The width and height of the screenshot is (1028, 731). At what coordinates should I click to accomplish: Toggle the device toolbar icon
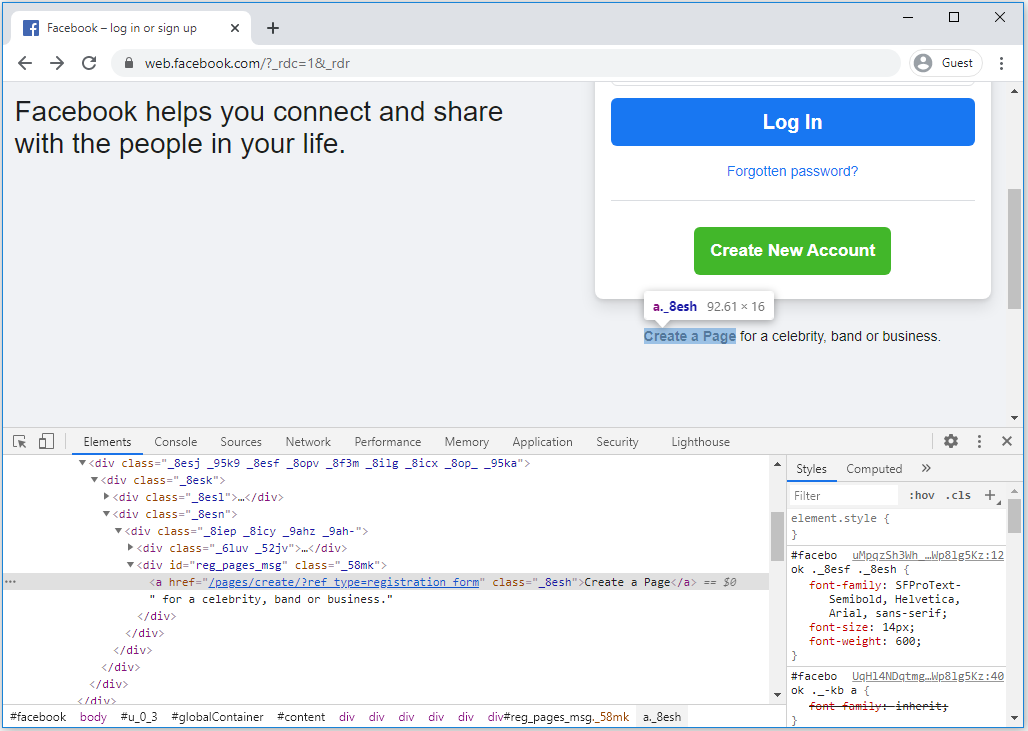pos(46,441)
